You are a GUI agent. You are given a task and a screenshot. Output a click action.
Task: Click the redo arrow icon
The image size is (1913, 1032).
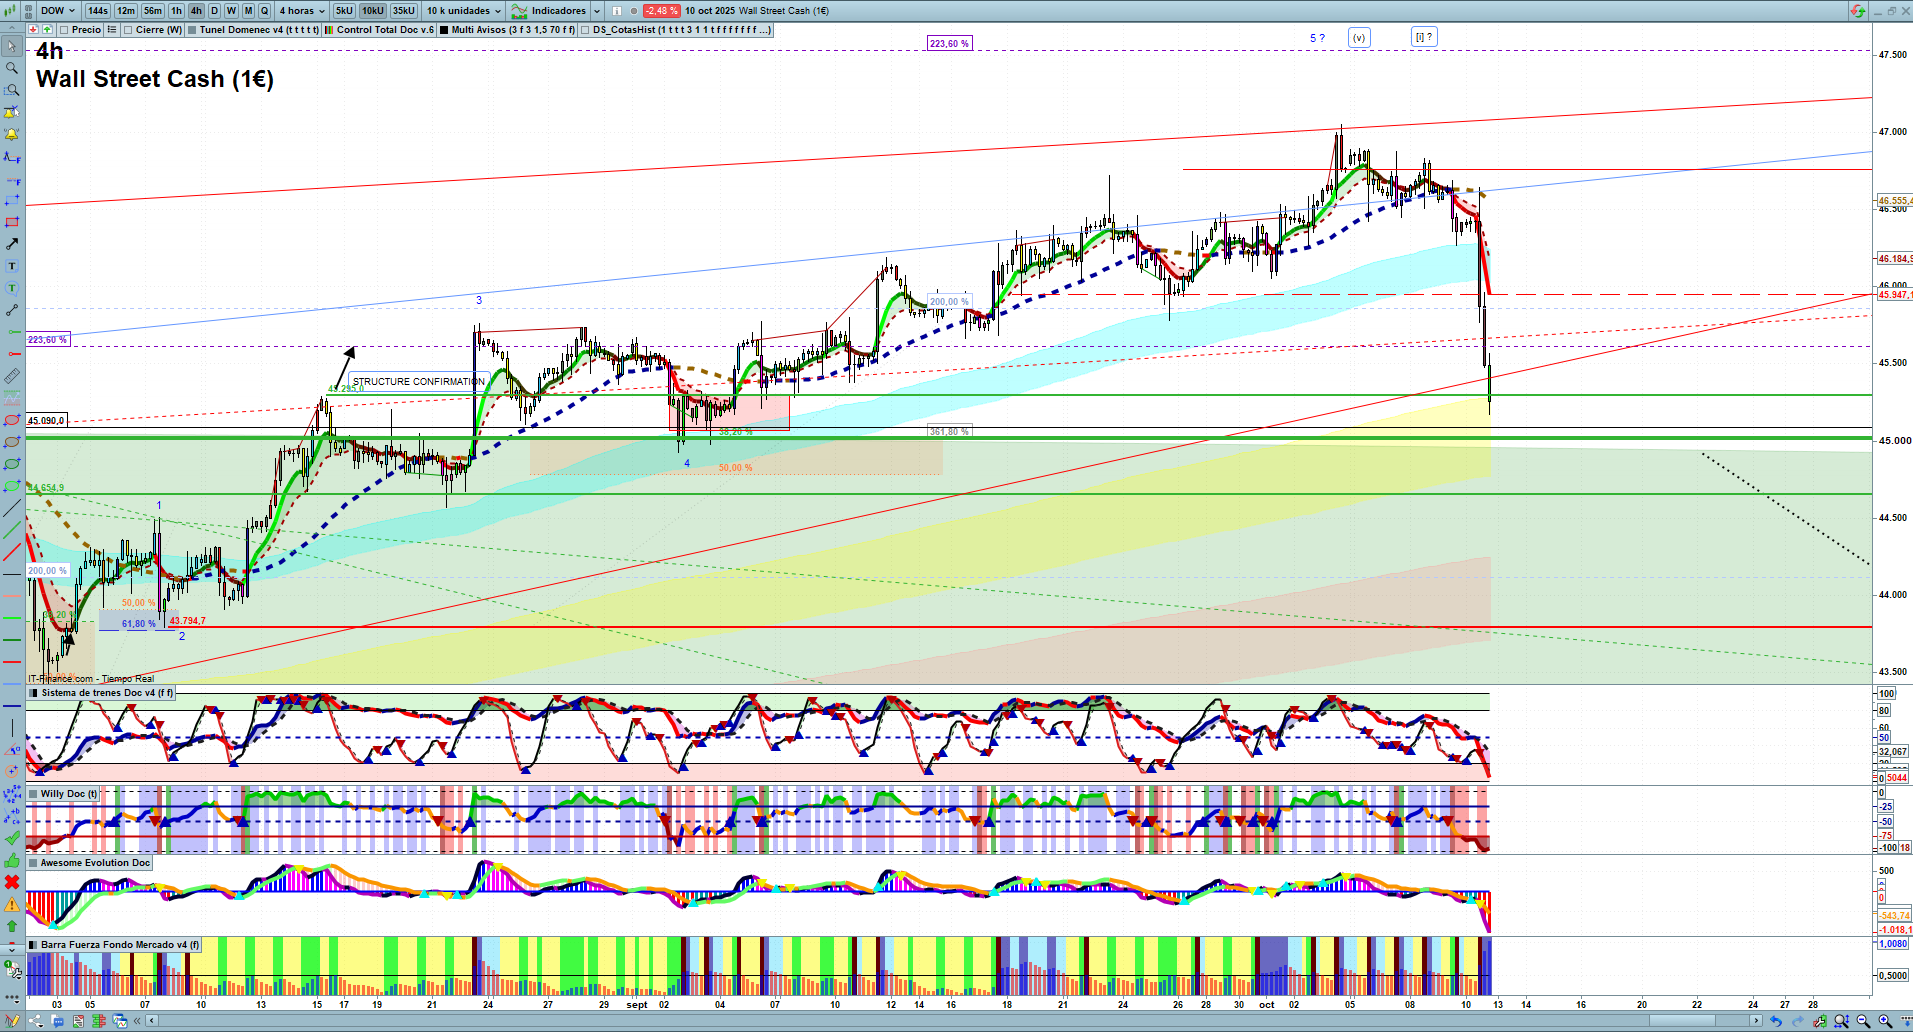click(x=1798, y=1021)
